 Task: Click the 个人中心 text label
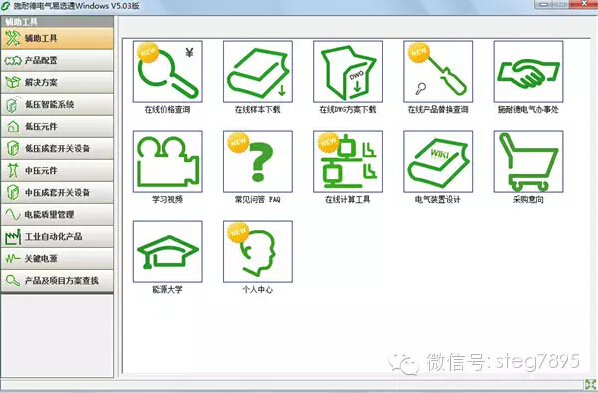point(258,290)
